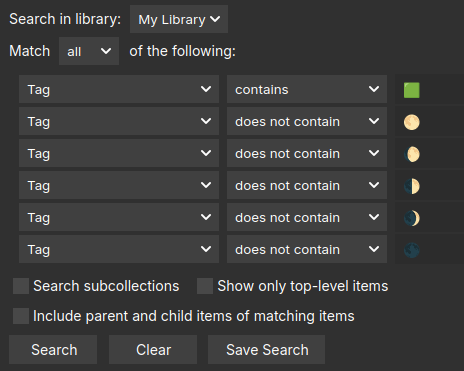This screenshot has width=464, height=371.
Task: Enable the Search subcollections checkbox
Action: (x=21, y=286)
